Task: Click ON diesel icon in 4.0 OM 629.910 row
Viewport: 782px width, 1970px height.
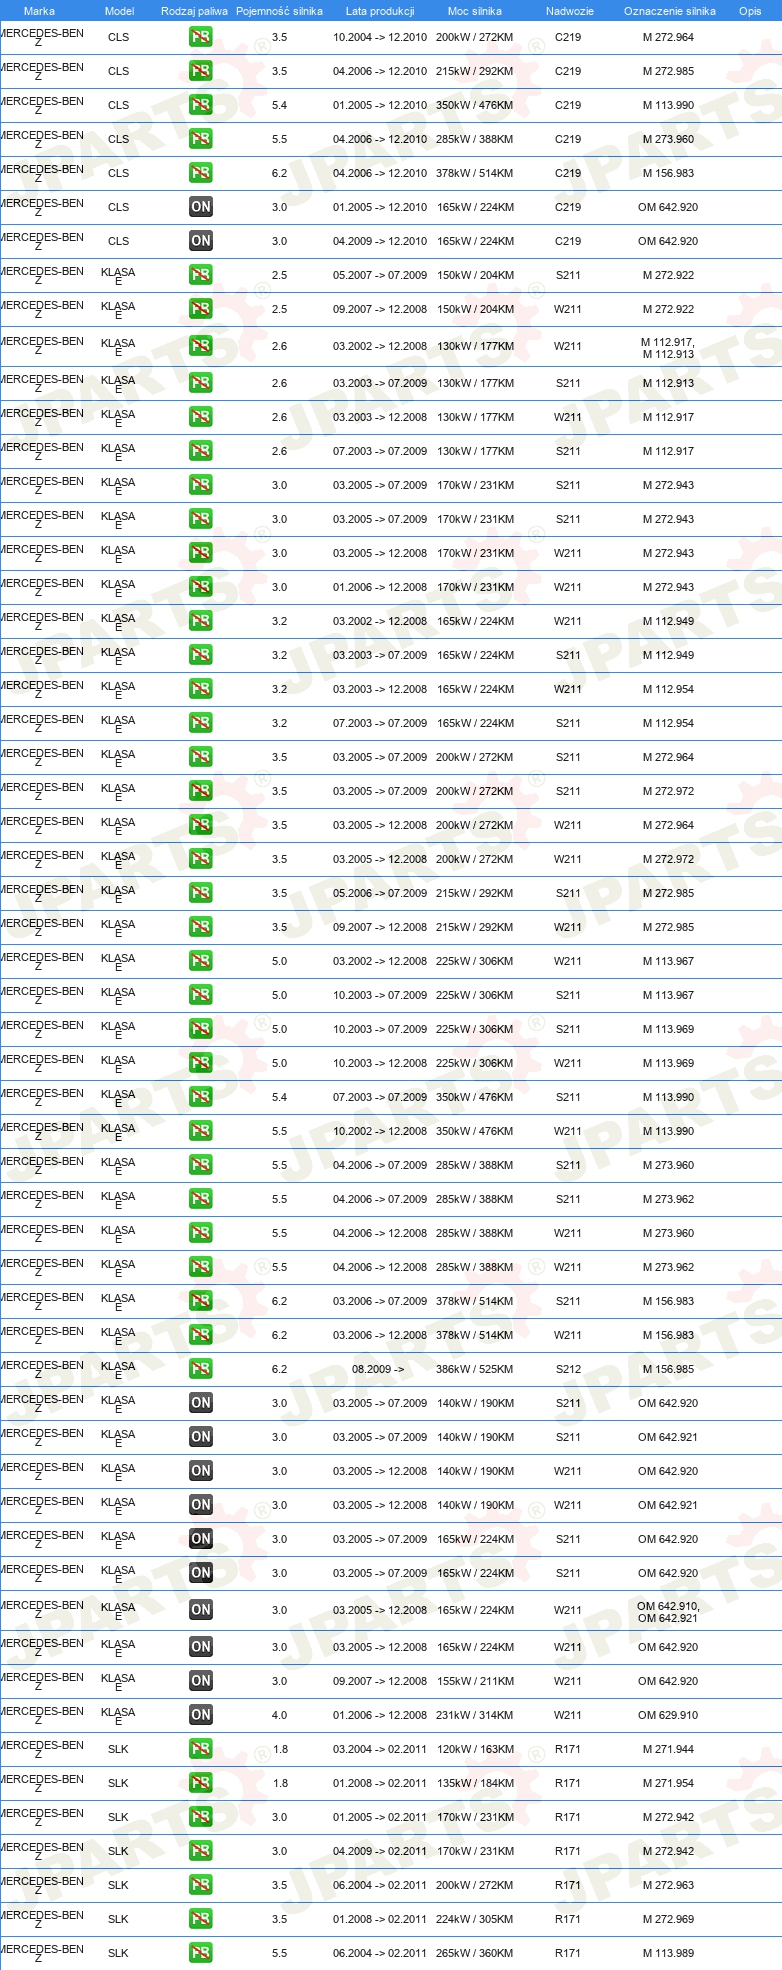Action: pyautogui.click(x=200, y=1715)
